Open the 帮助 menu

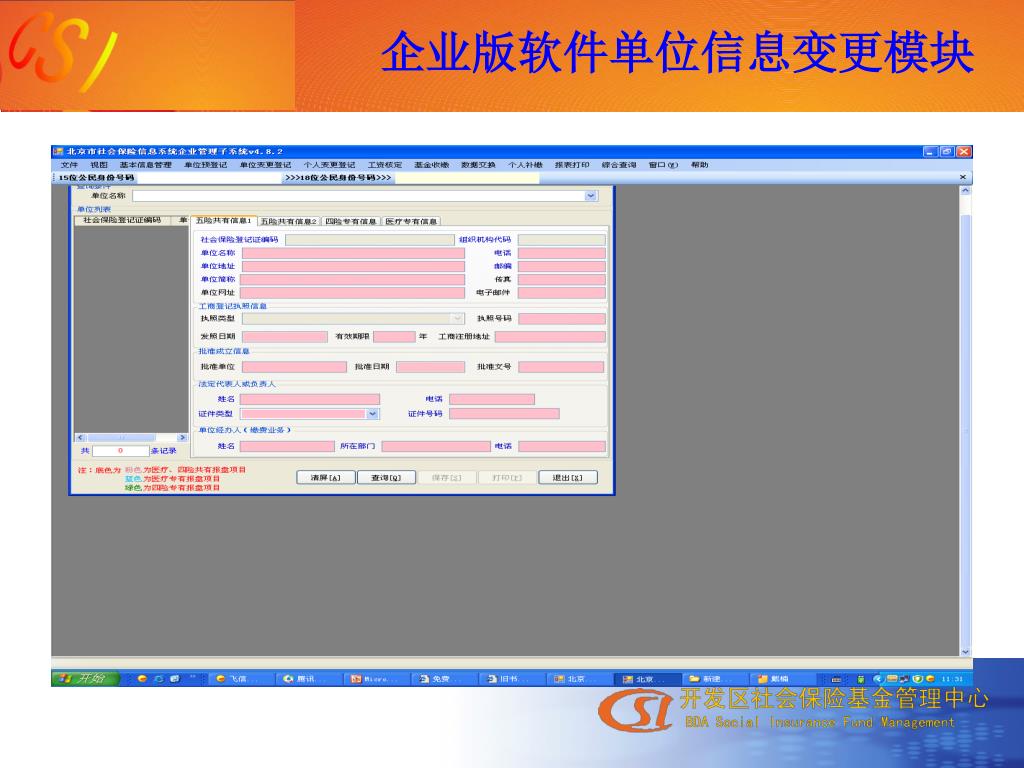[699, 165]
